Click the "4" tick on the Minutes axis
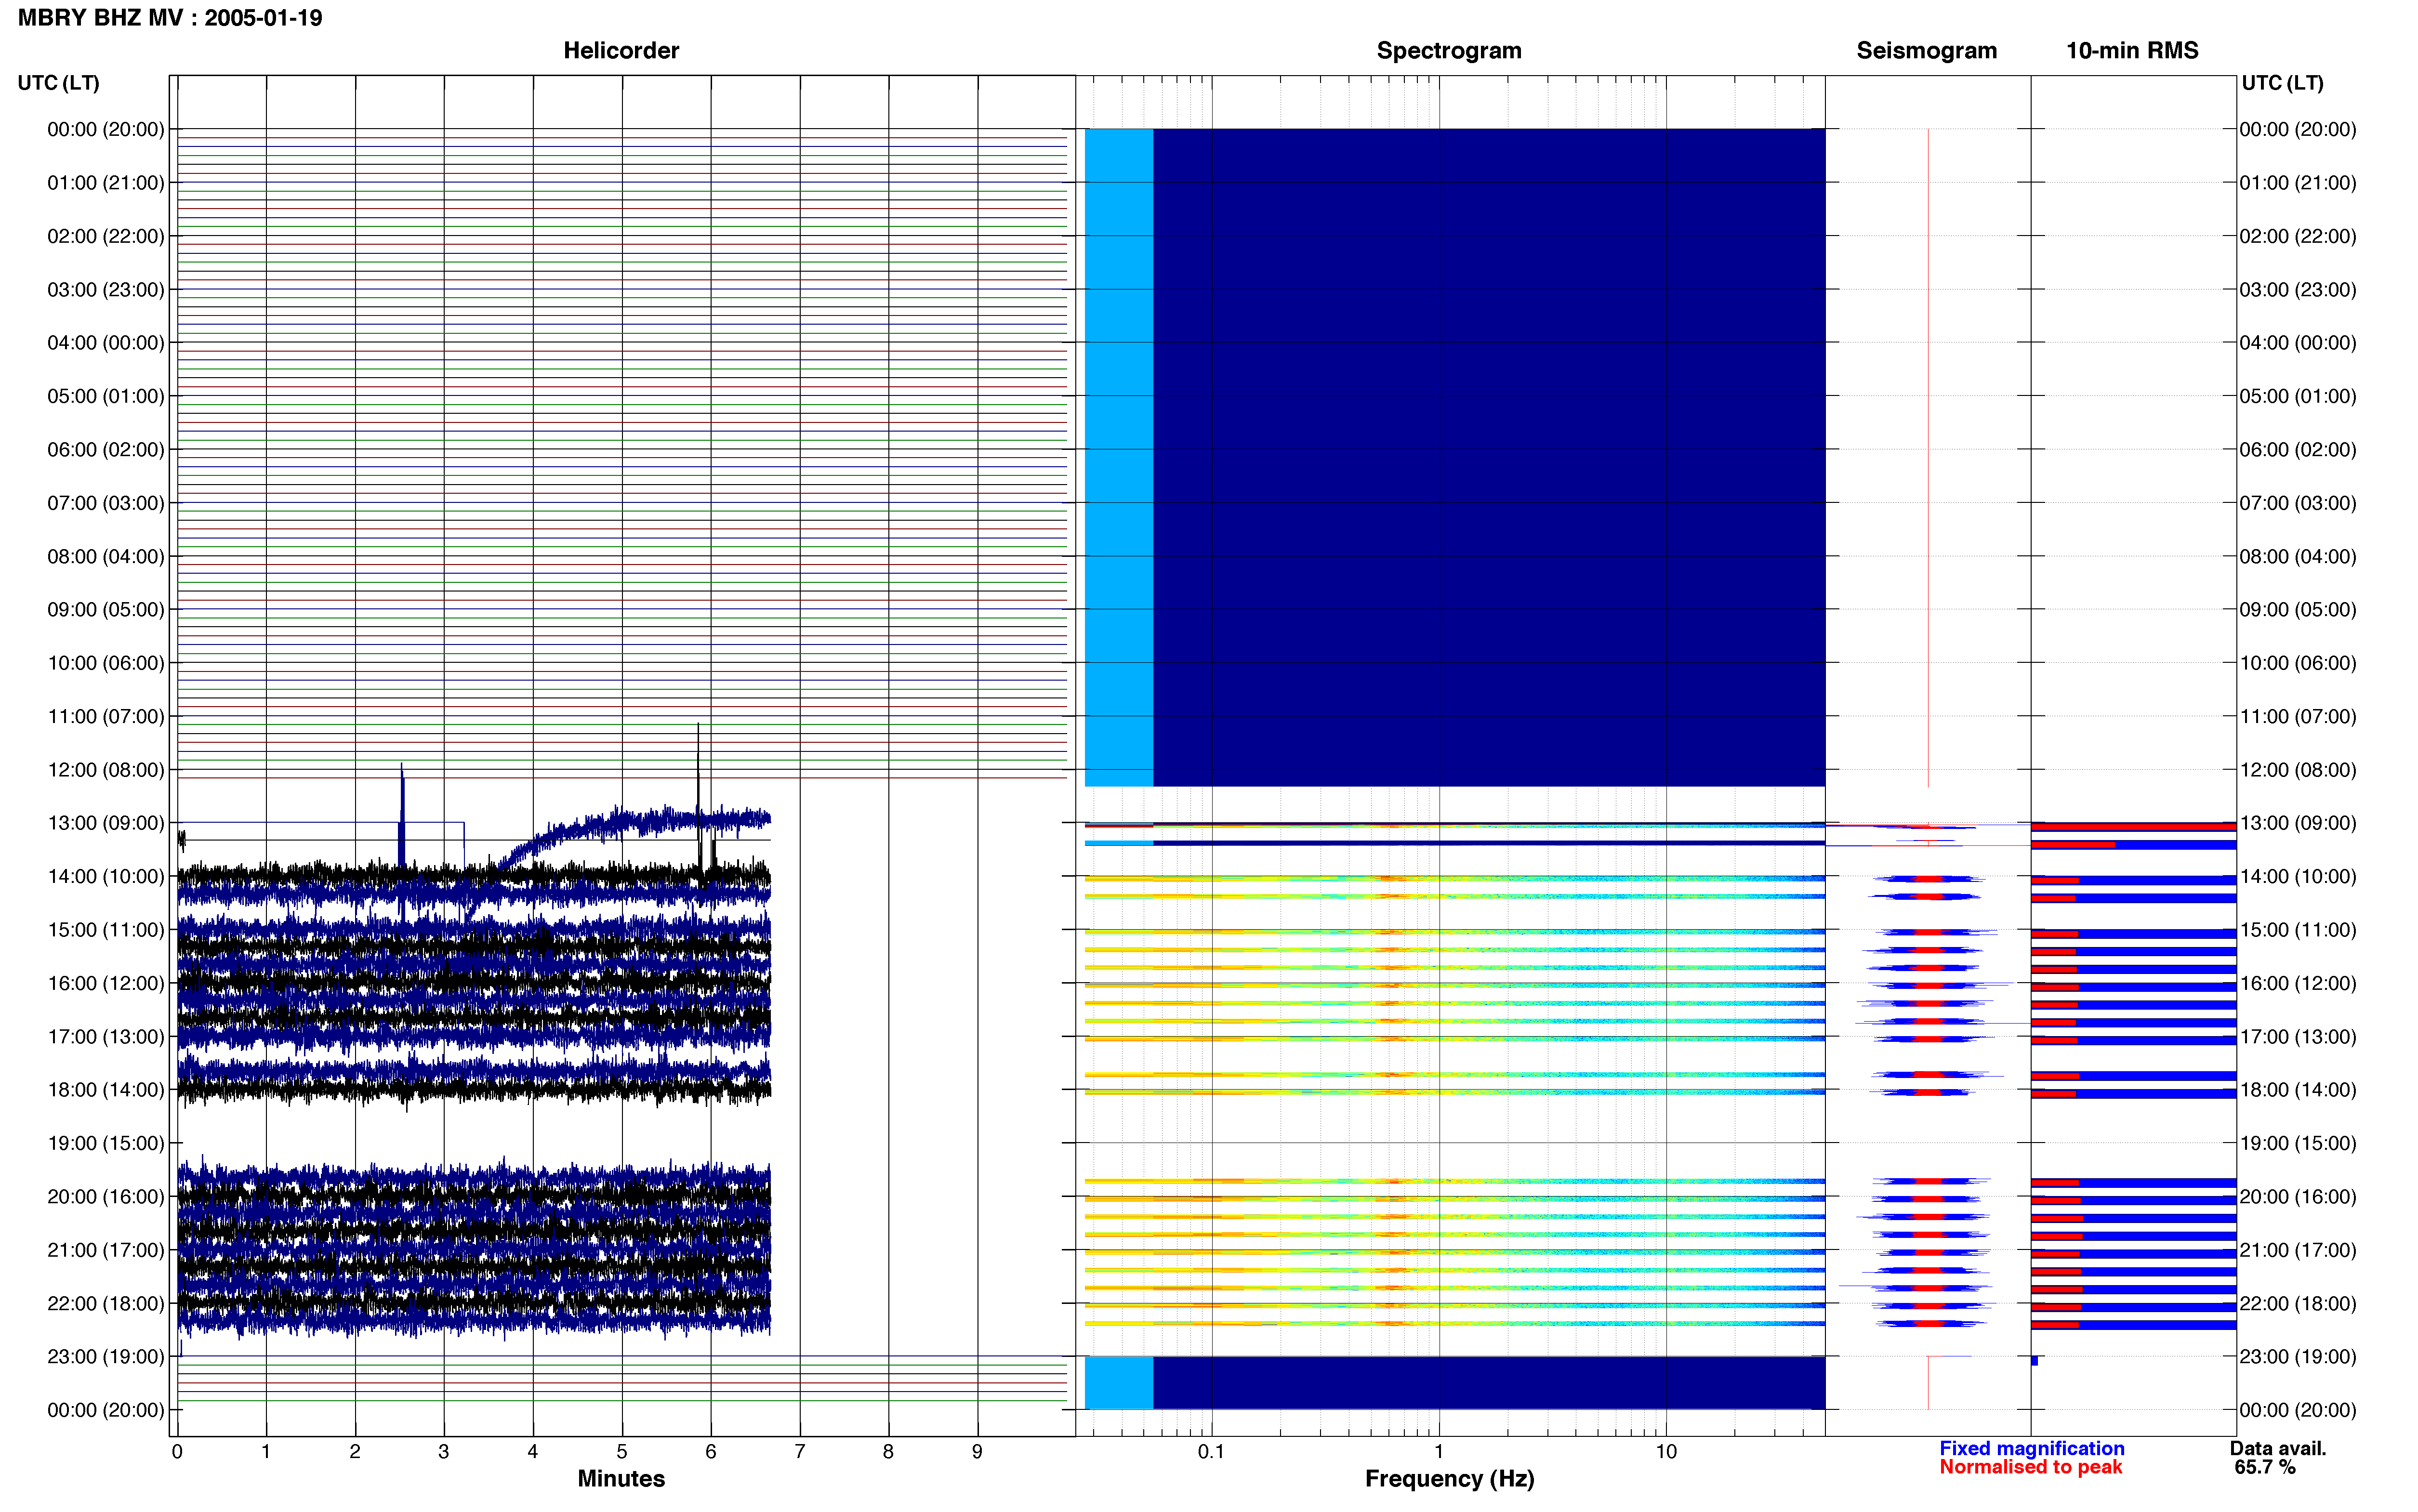 tap(533, 1451)
